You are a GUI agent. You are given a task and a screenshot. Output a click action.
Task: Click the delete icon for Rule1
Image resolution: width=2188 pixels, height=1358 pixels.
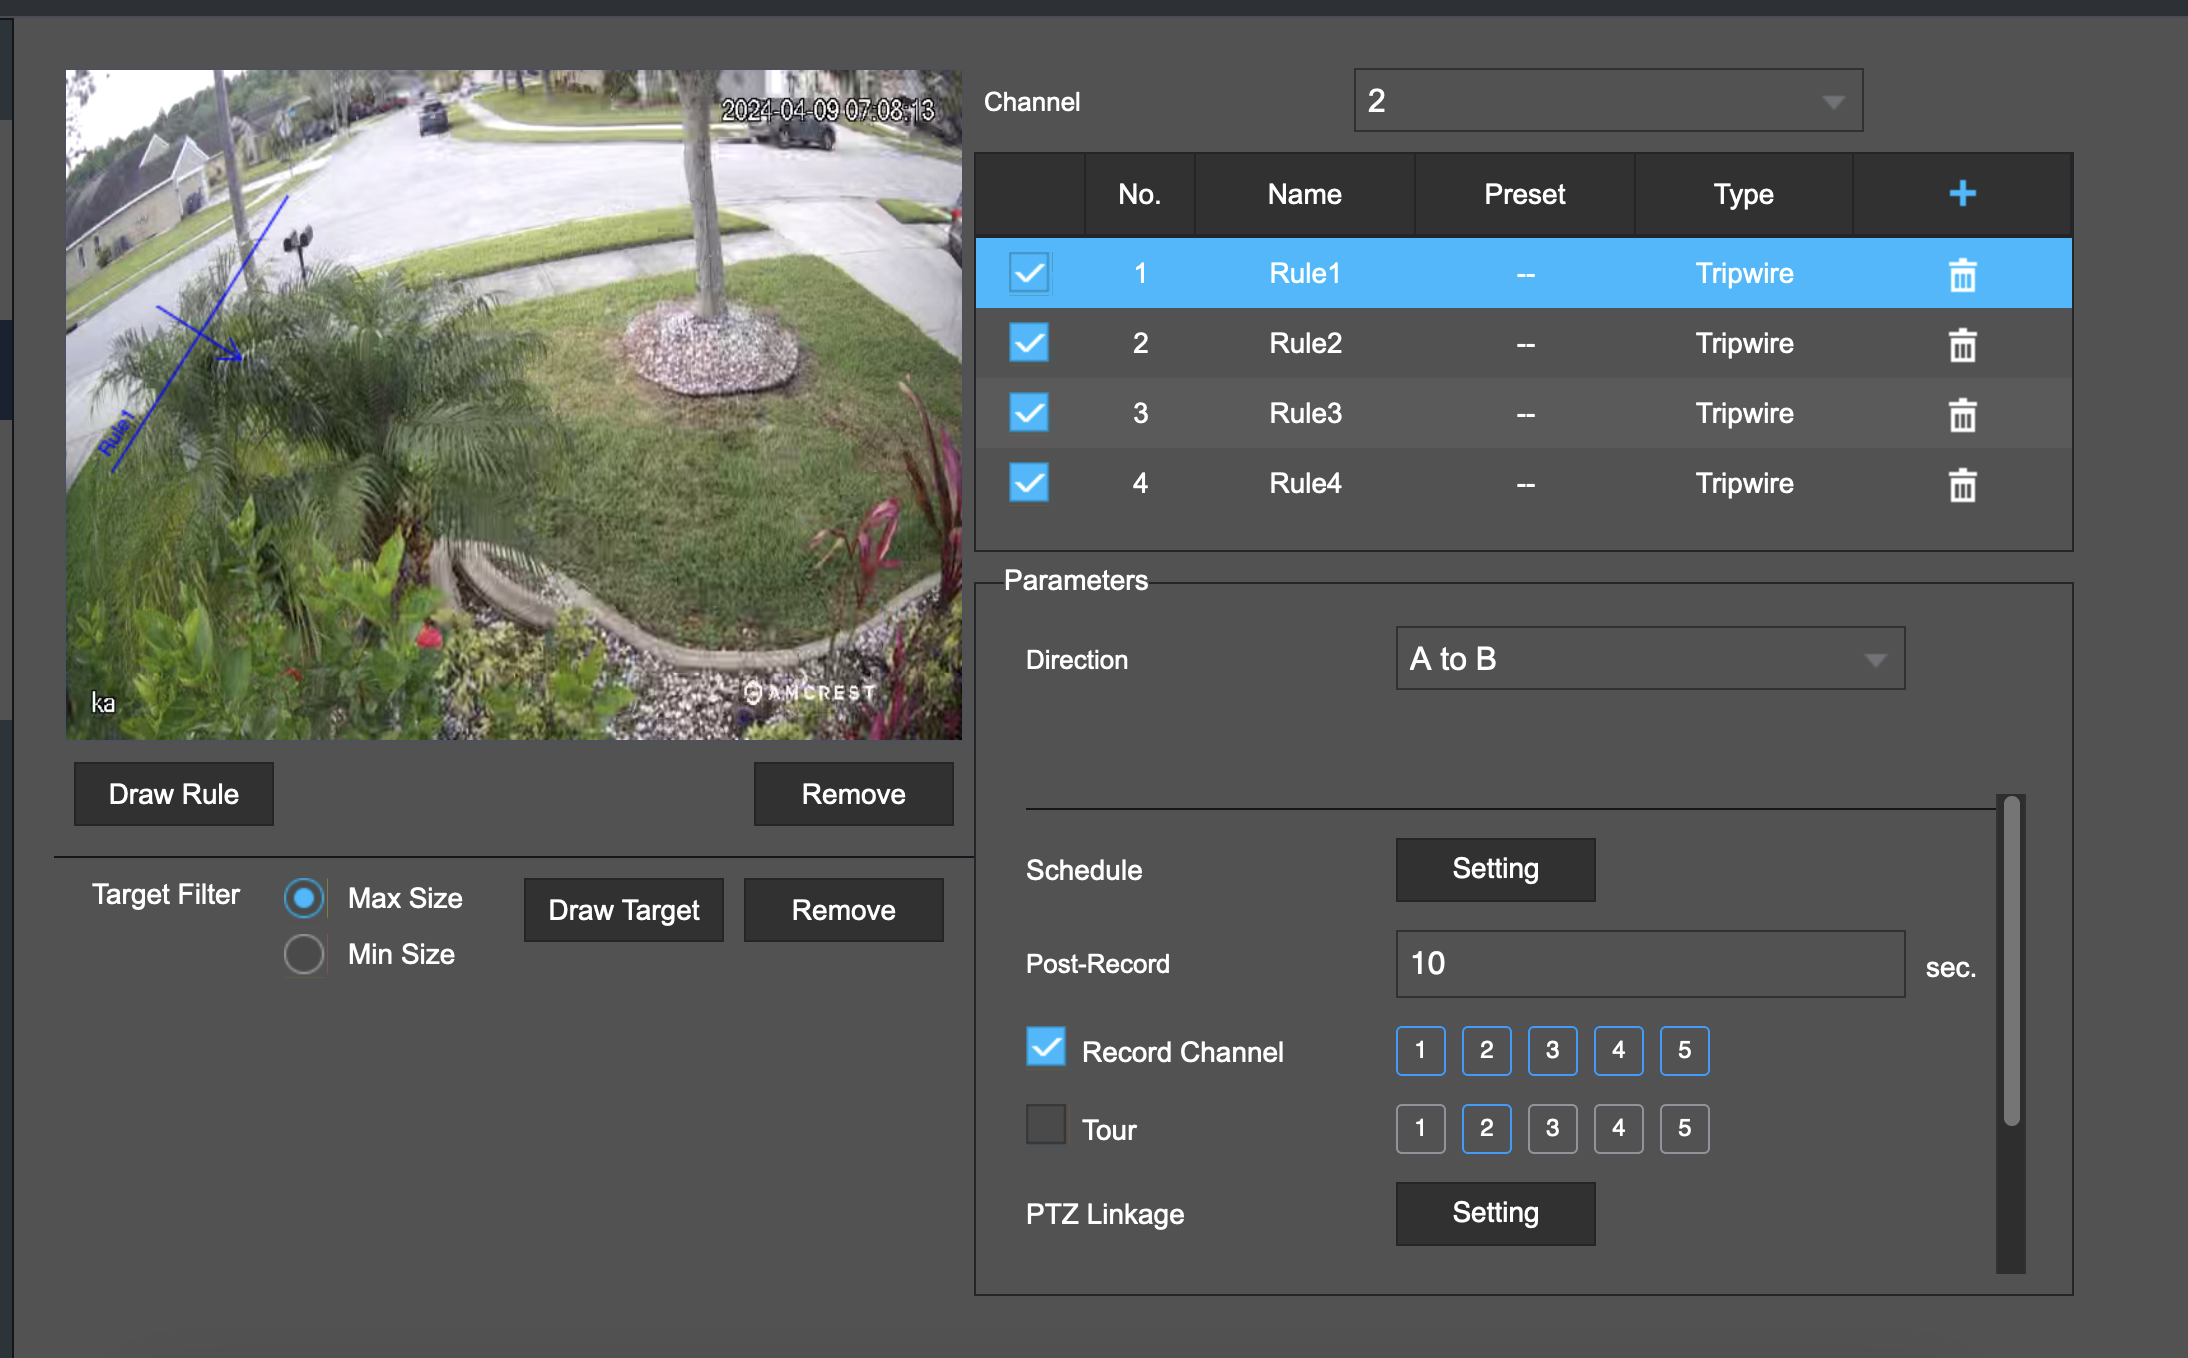(1961, 274)
